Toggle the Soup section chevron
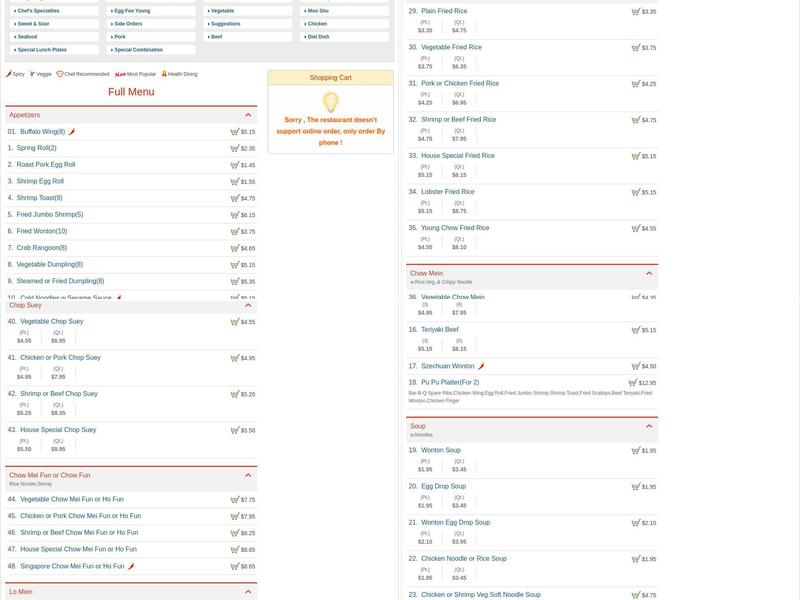Viewport: 800px width, 600px height. pyautogui.click(x=649, y=426)
